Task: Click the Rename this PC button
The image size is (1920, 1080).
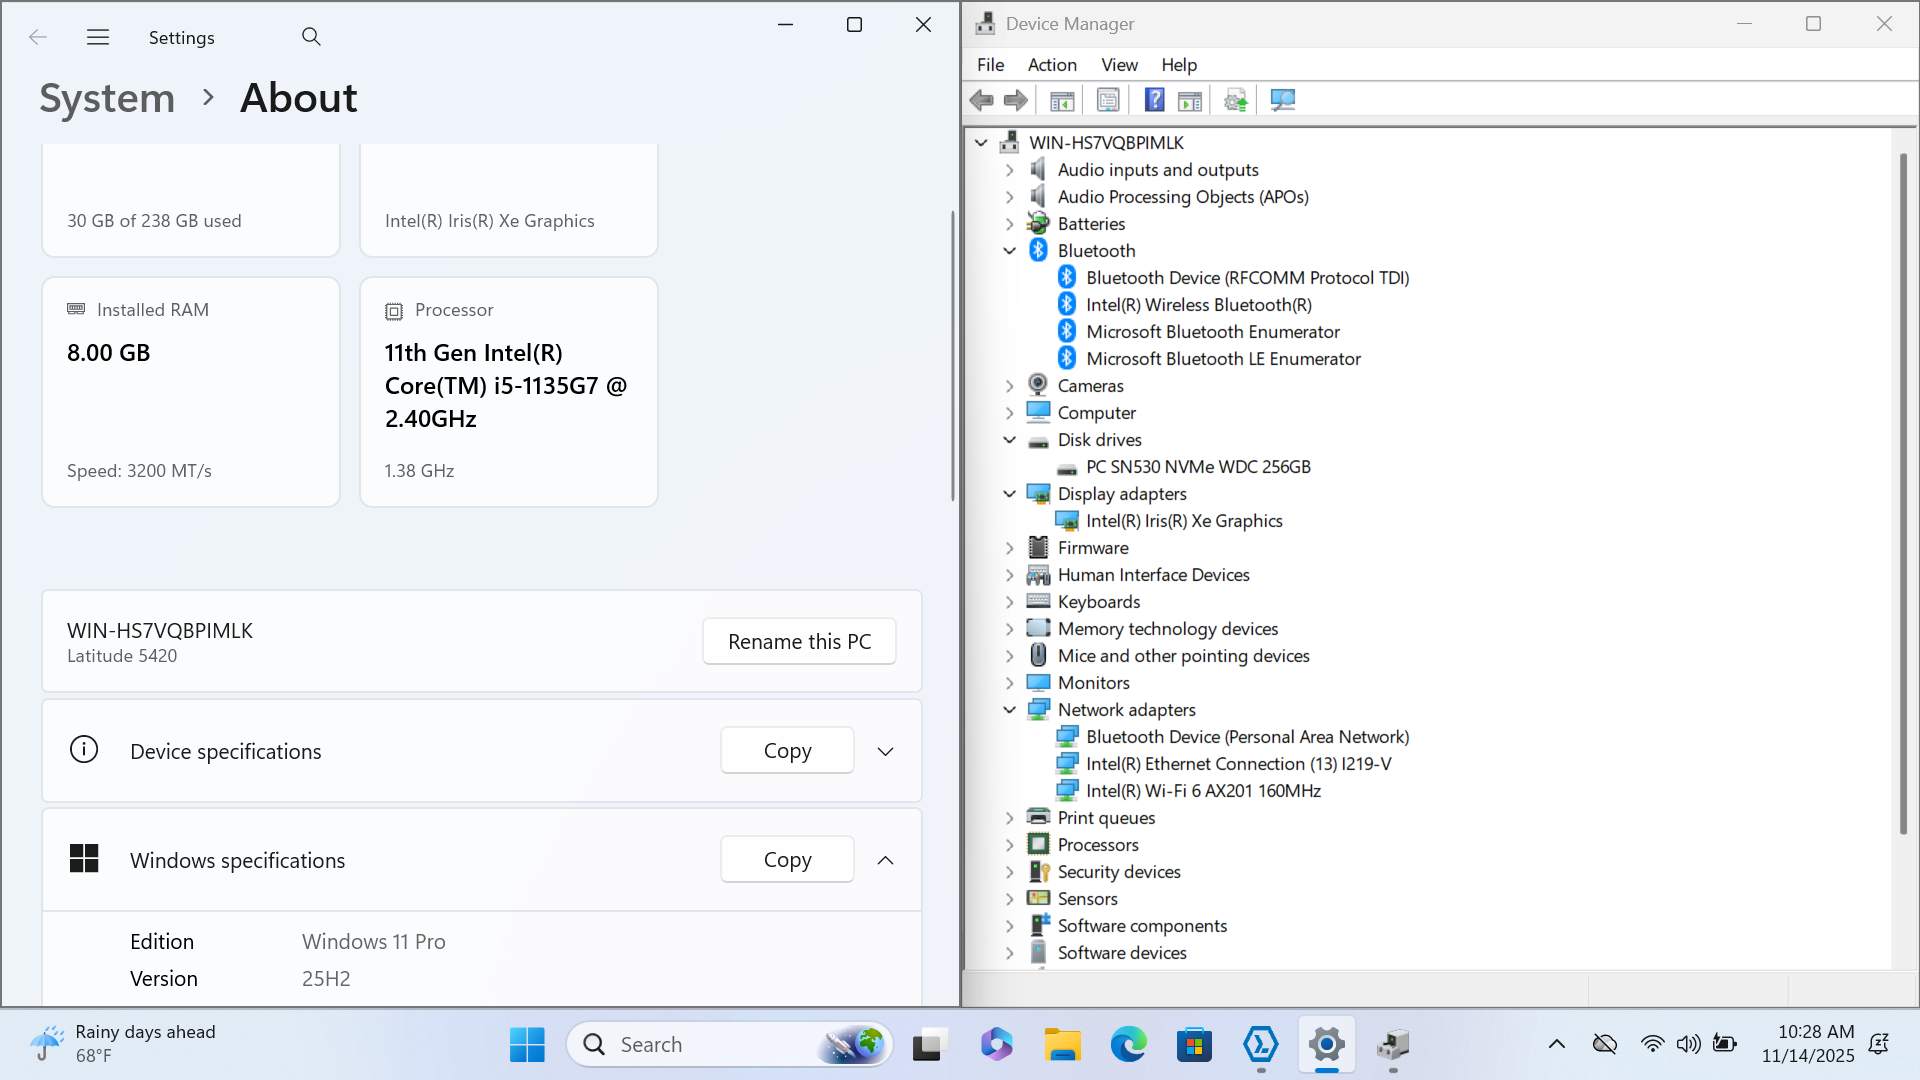Action: coord(799,642)
